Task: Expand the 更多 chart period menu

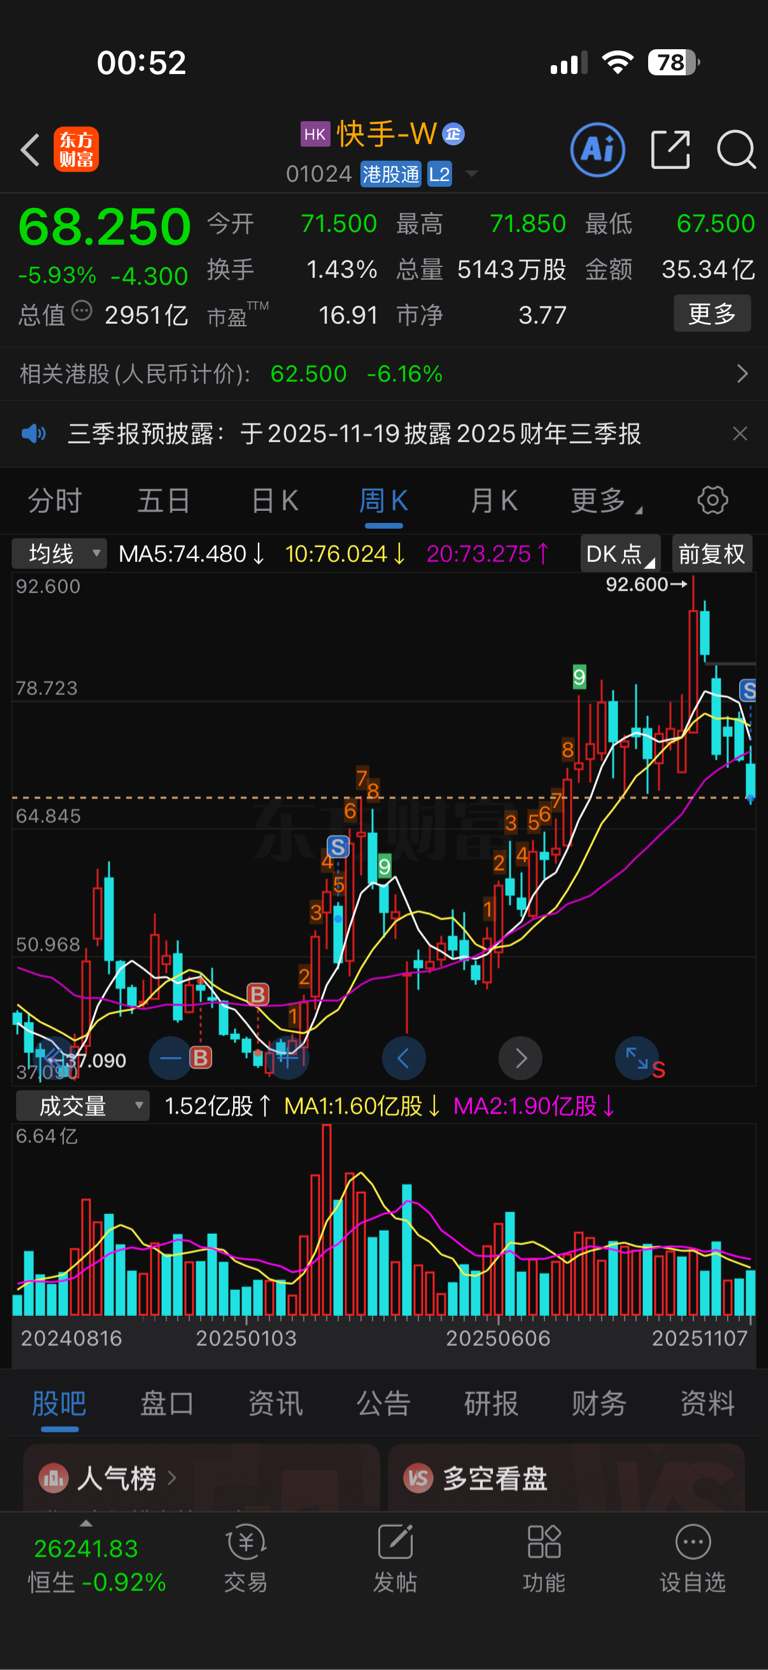Action: [x=605, y=500]
